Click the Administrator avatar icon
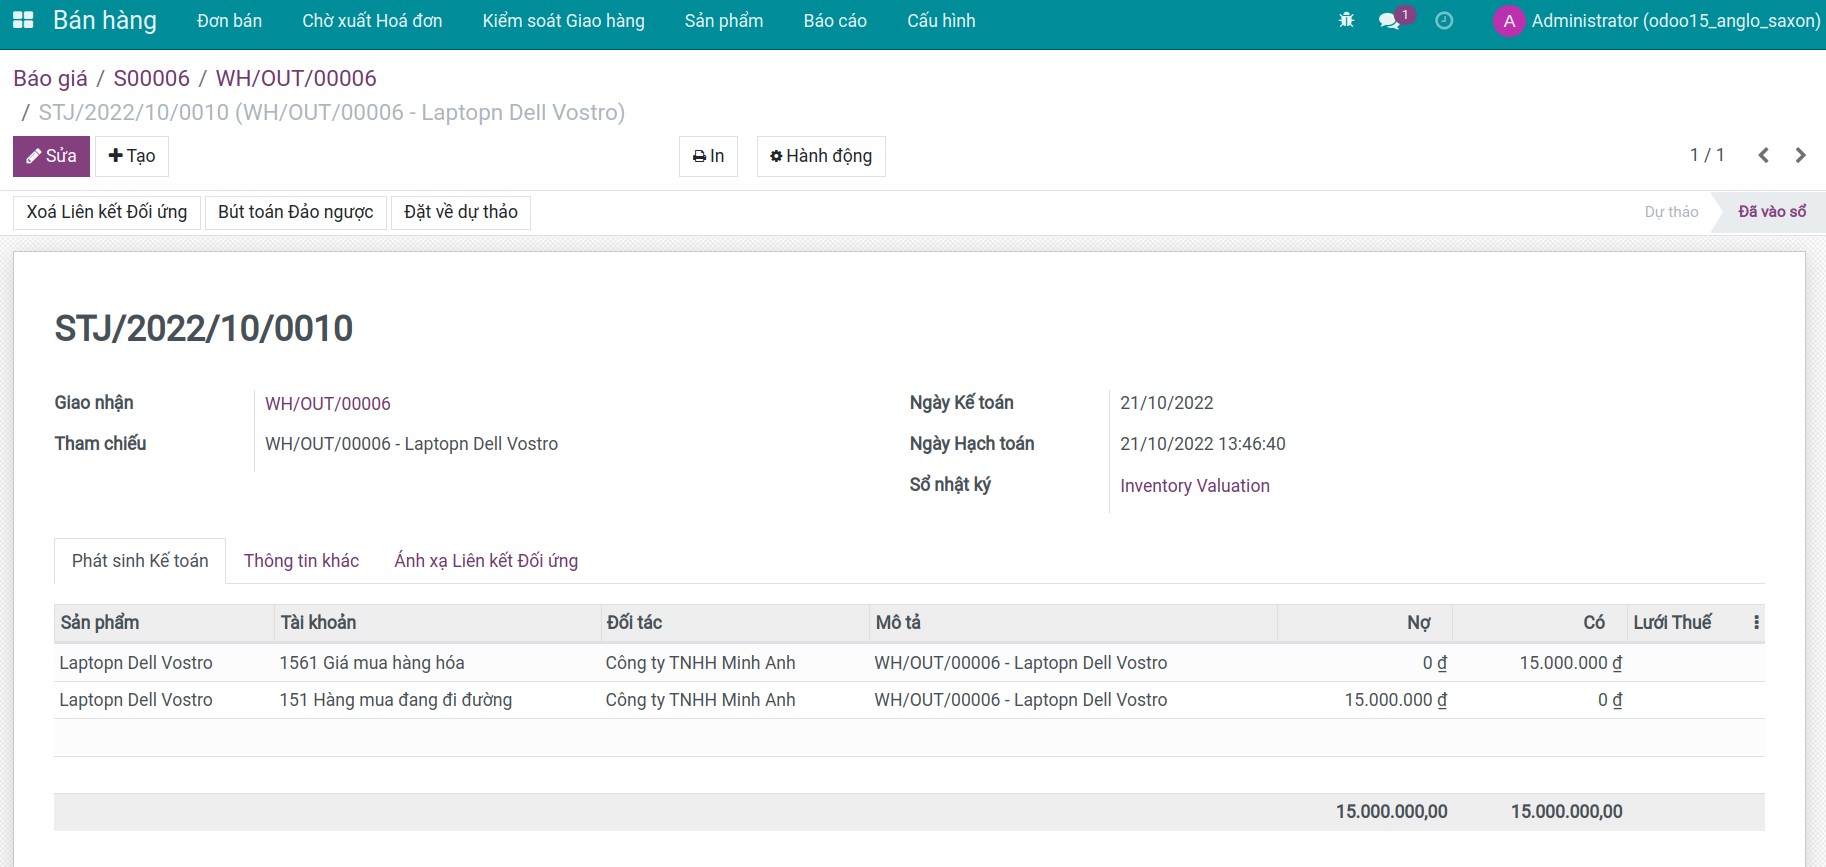Image resolution: width=1826 pixels, height=867 pixels. coord(1508,21)
